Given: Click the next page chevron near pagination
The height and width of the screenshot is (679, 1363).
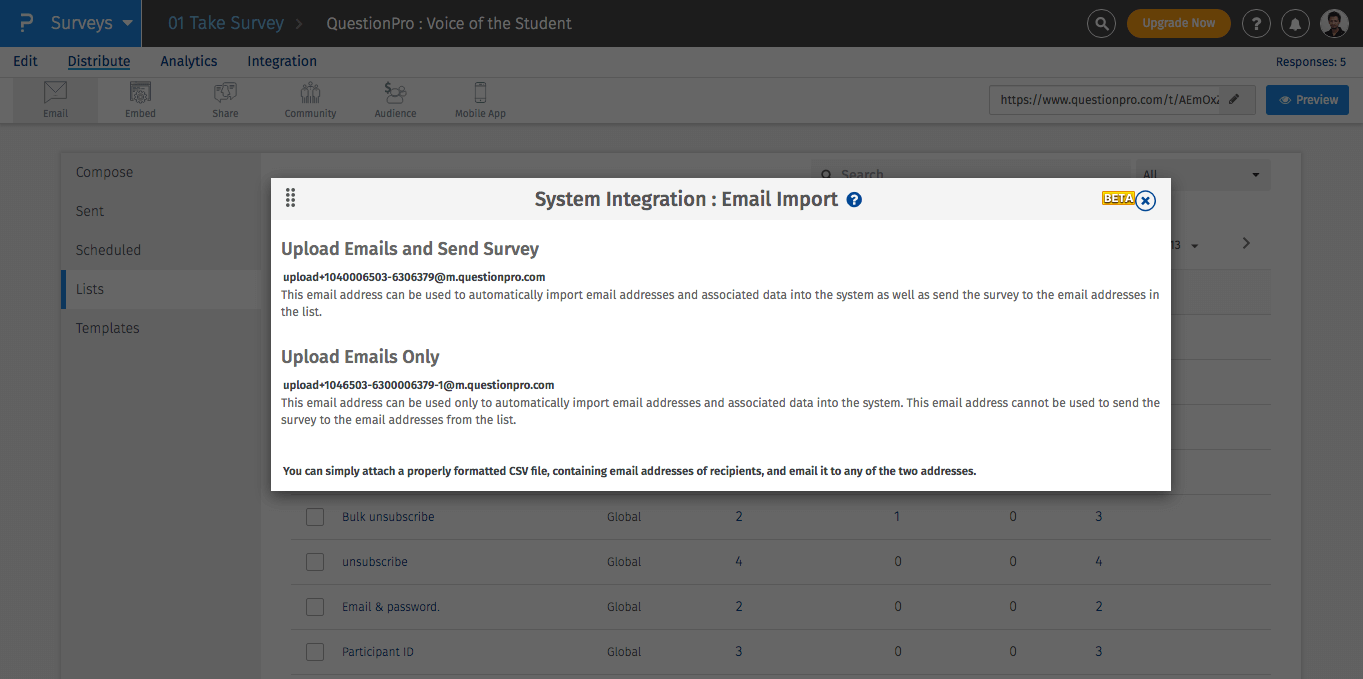Looking at the screenshot, I should point(1246,243).
